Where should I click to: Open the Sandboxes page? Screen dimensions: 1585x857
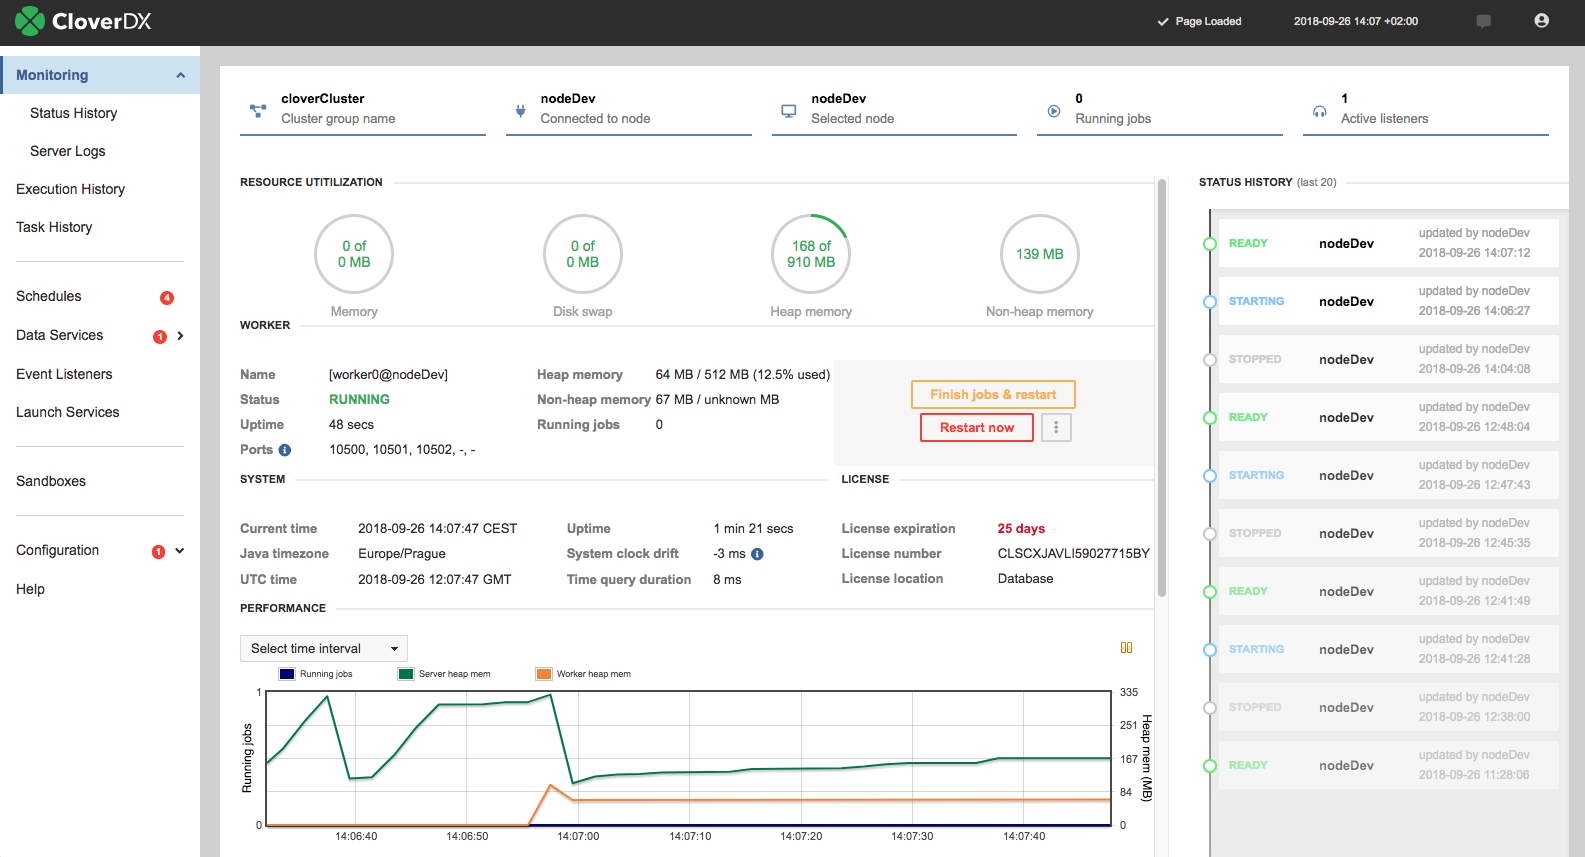click(x=51, y=481)
